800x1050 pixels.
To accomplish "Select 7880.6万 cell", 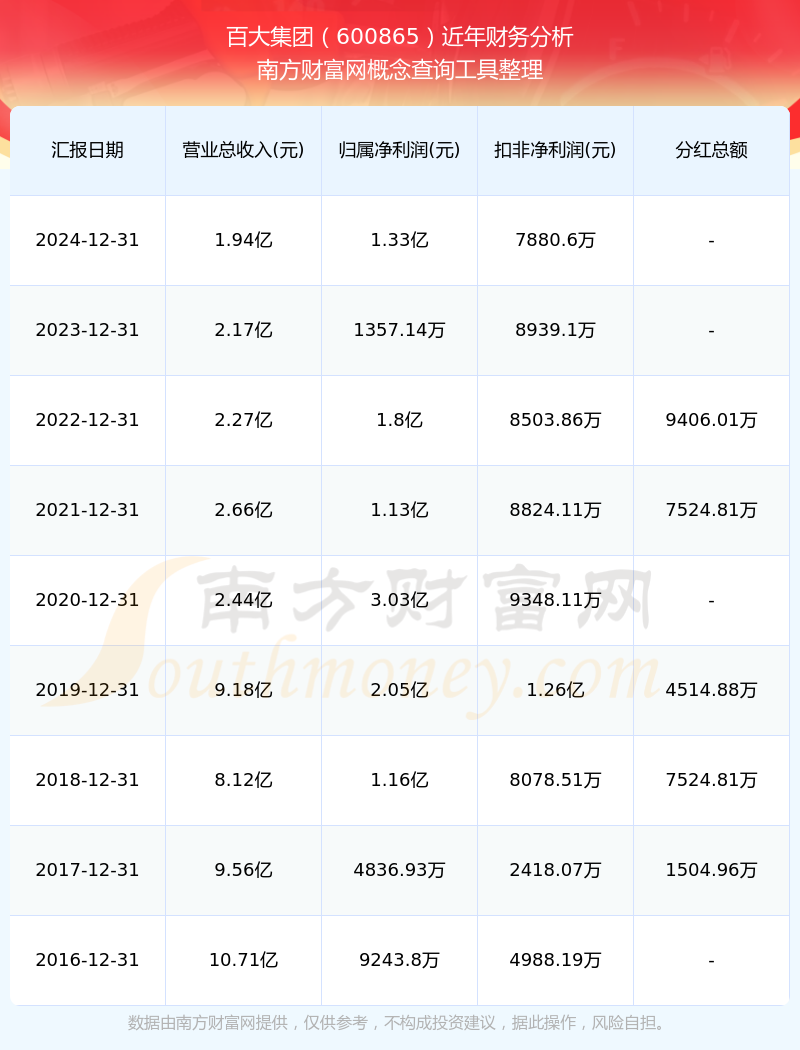I will point(556,240).
